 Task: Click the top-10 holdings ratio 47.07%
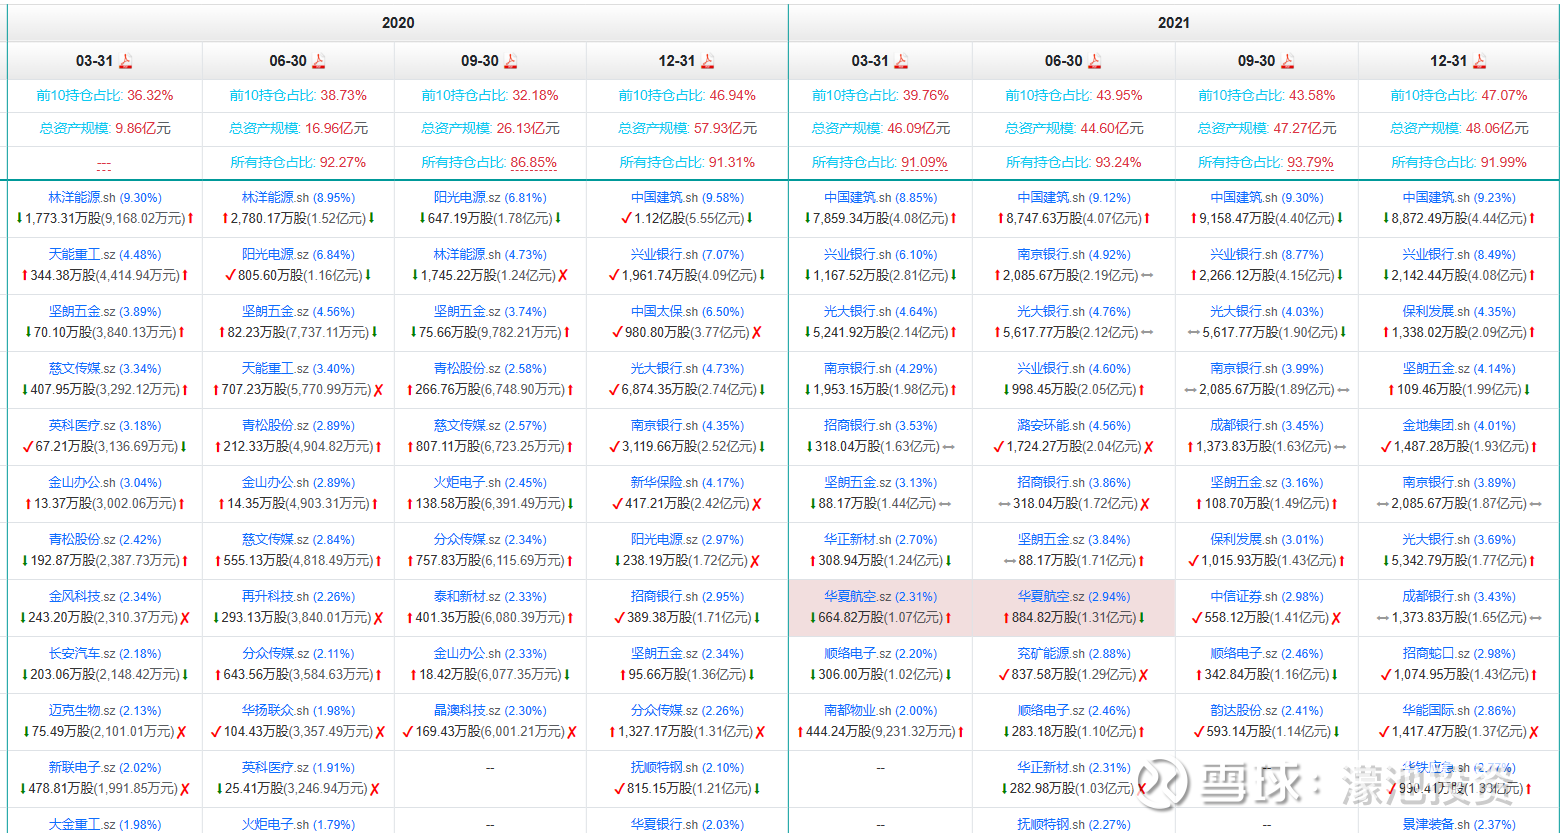(x=1504, y=96)
